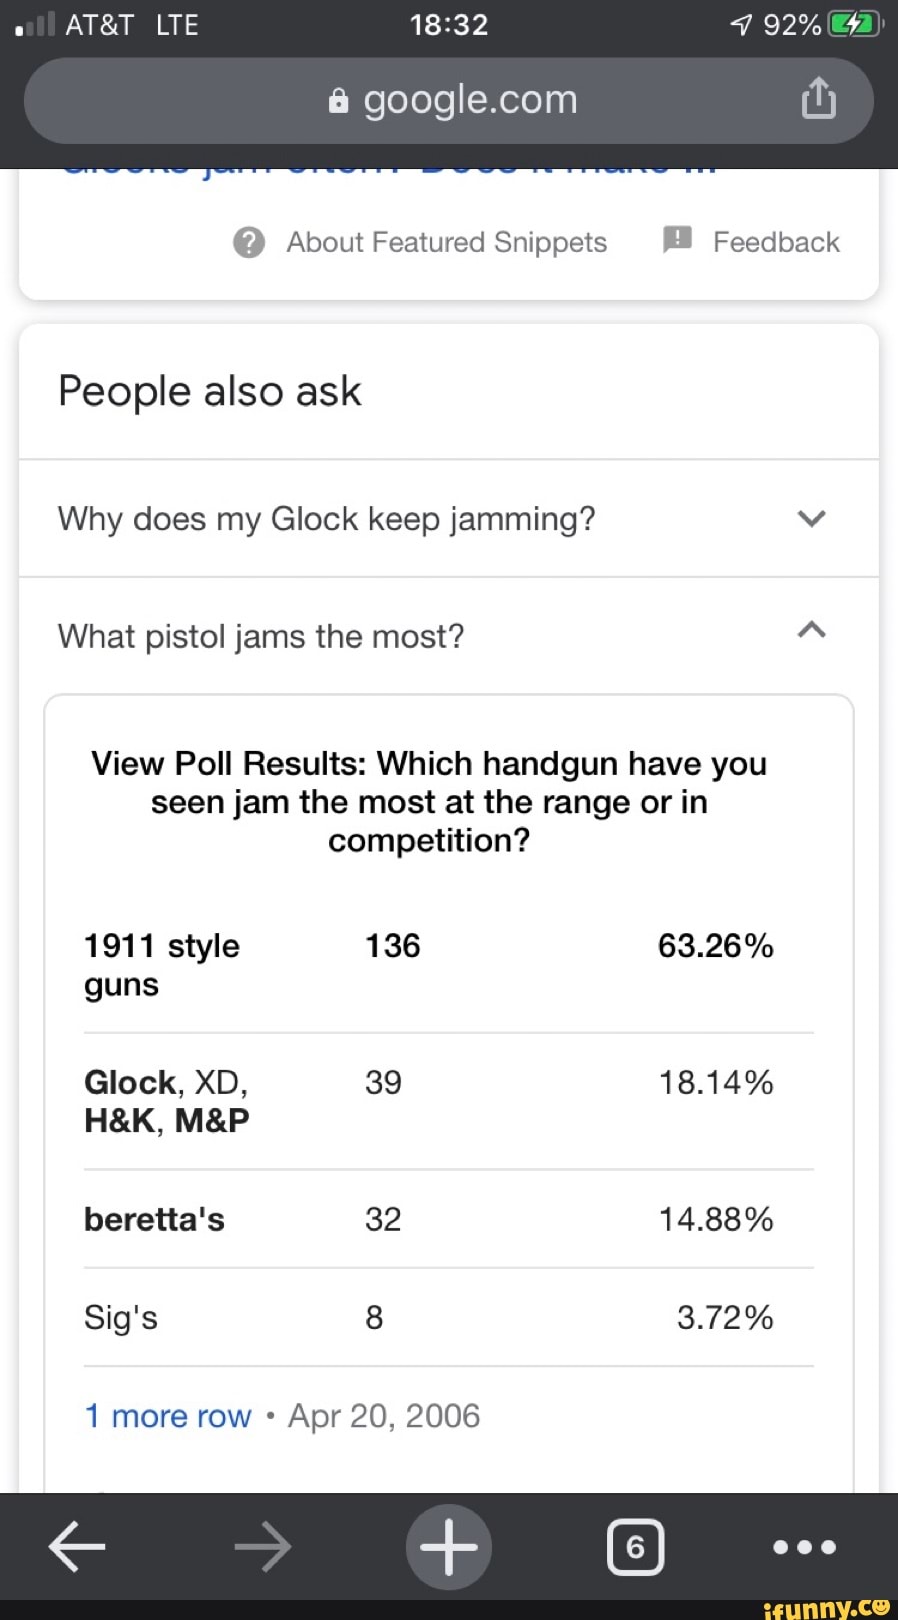The width and height of the screenshot is (898, 1620).
Task: Open the more options menu via three dots
Action: (x=803, y=1547)
